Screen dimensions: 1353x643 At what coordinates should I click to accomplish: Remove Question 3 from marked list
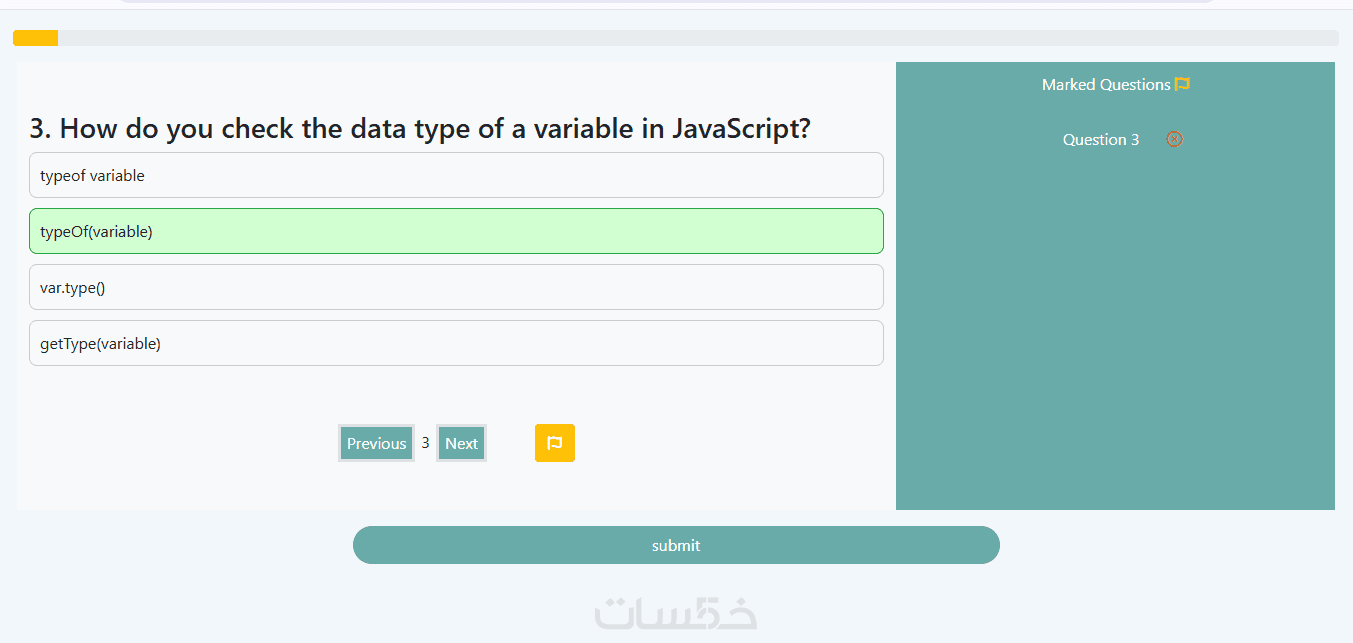pos(1174,139)
